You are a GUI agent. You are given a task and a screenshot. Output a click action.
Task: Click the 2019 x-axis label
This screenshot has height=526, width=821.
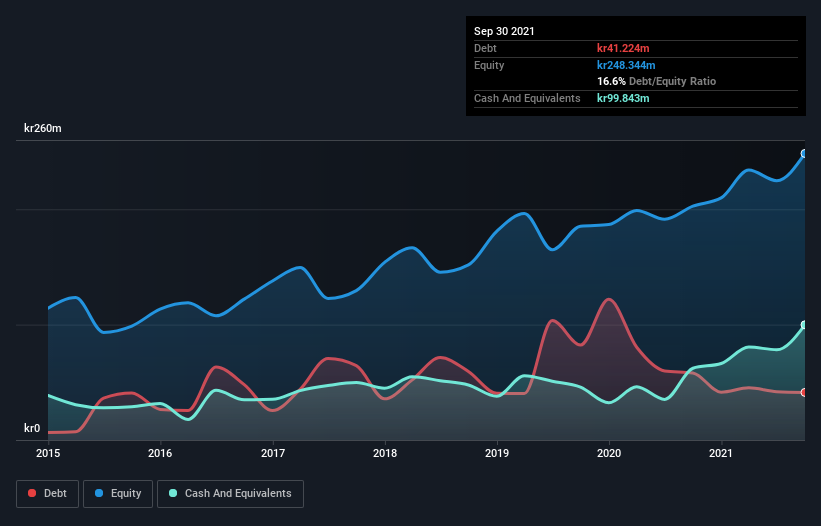click(497, 453)
